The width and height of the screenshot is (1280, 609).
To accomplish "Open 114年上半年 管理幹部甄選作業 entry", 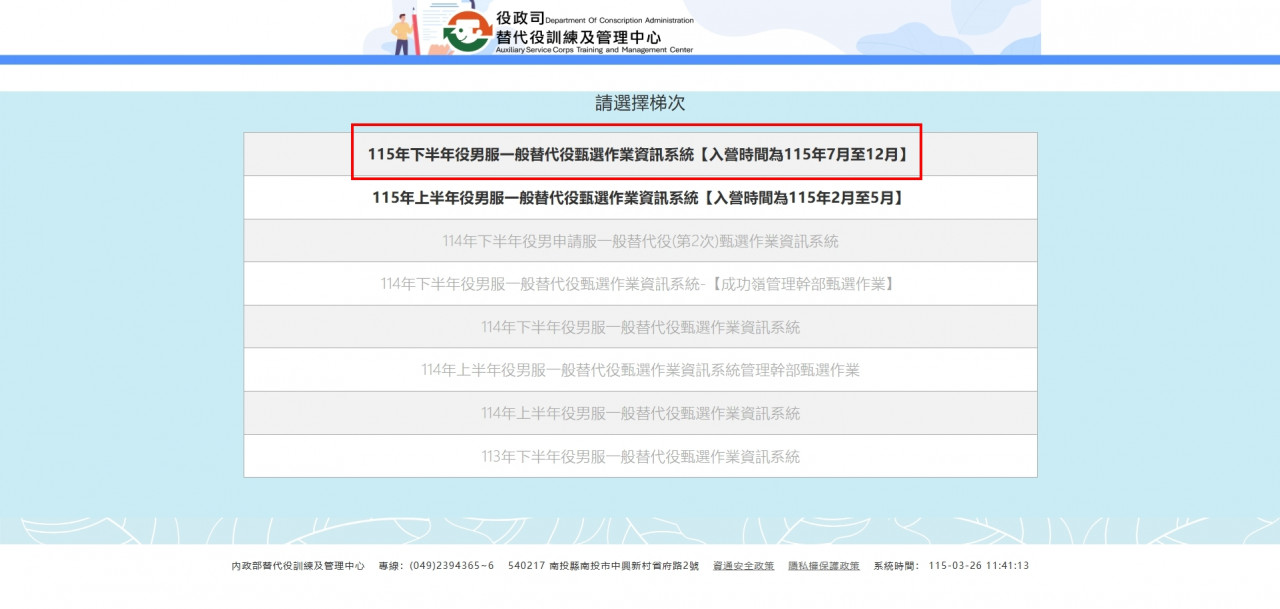I will pyautogui.click(x=640, y=370).
